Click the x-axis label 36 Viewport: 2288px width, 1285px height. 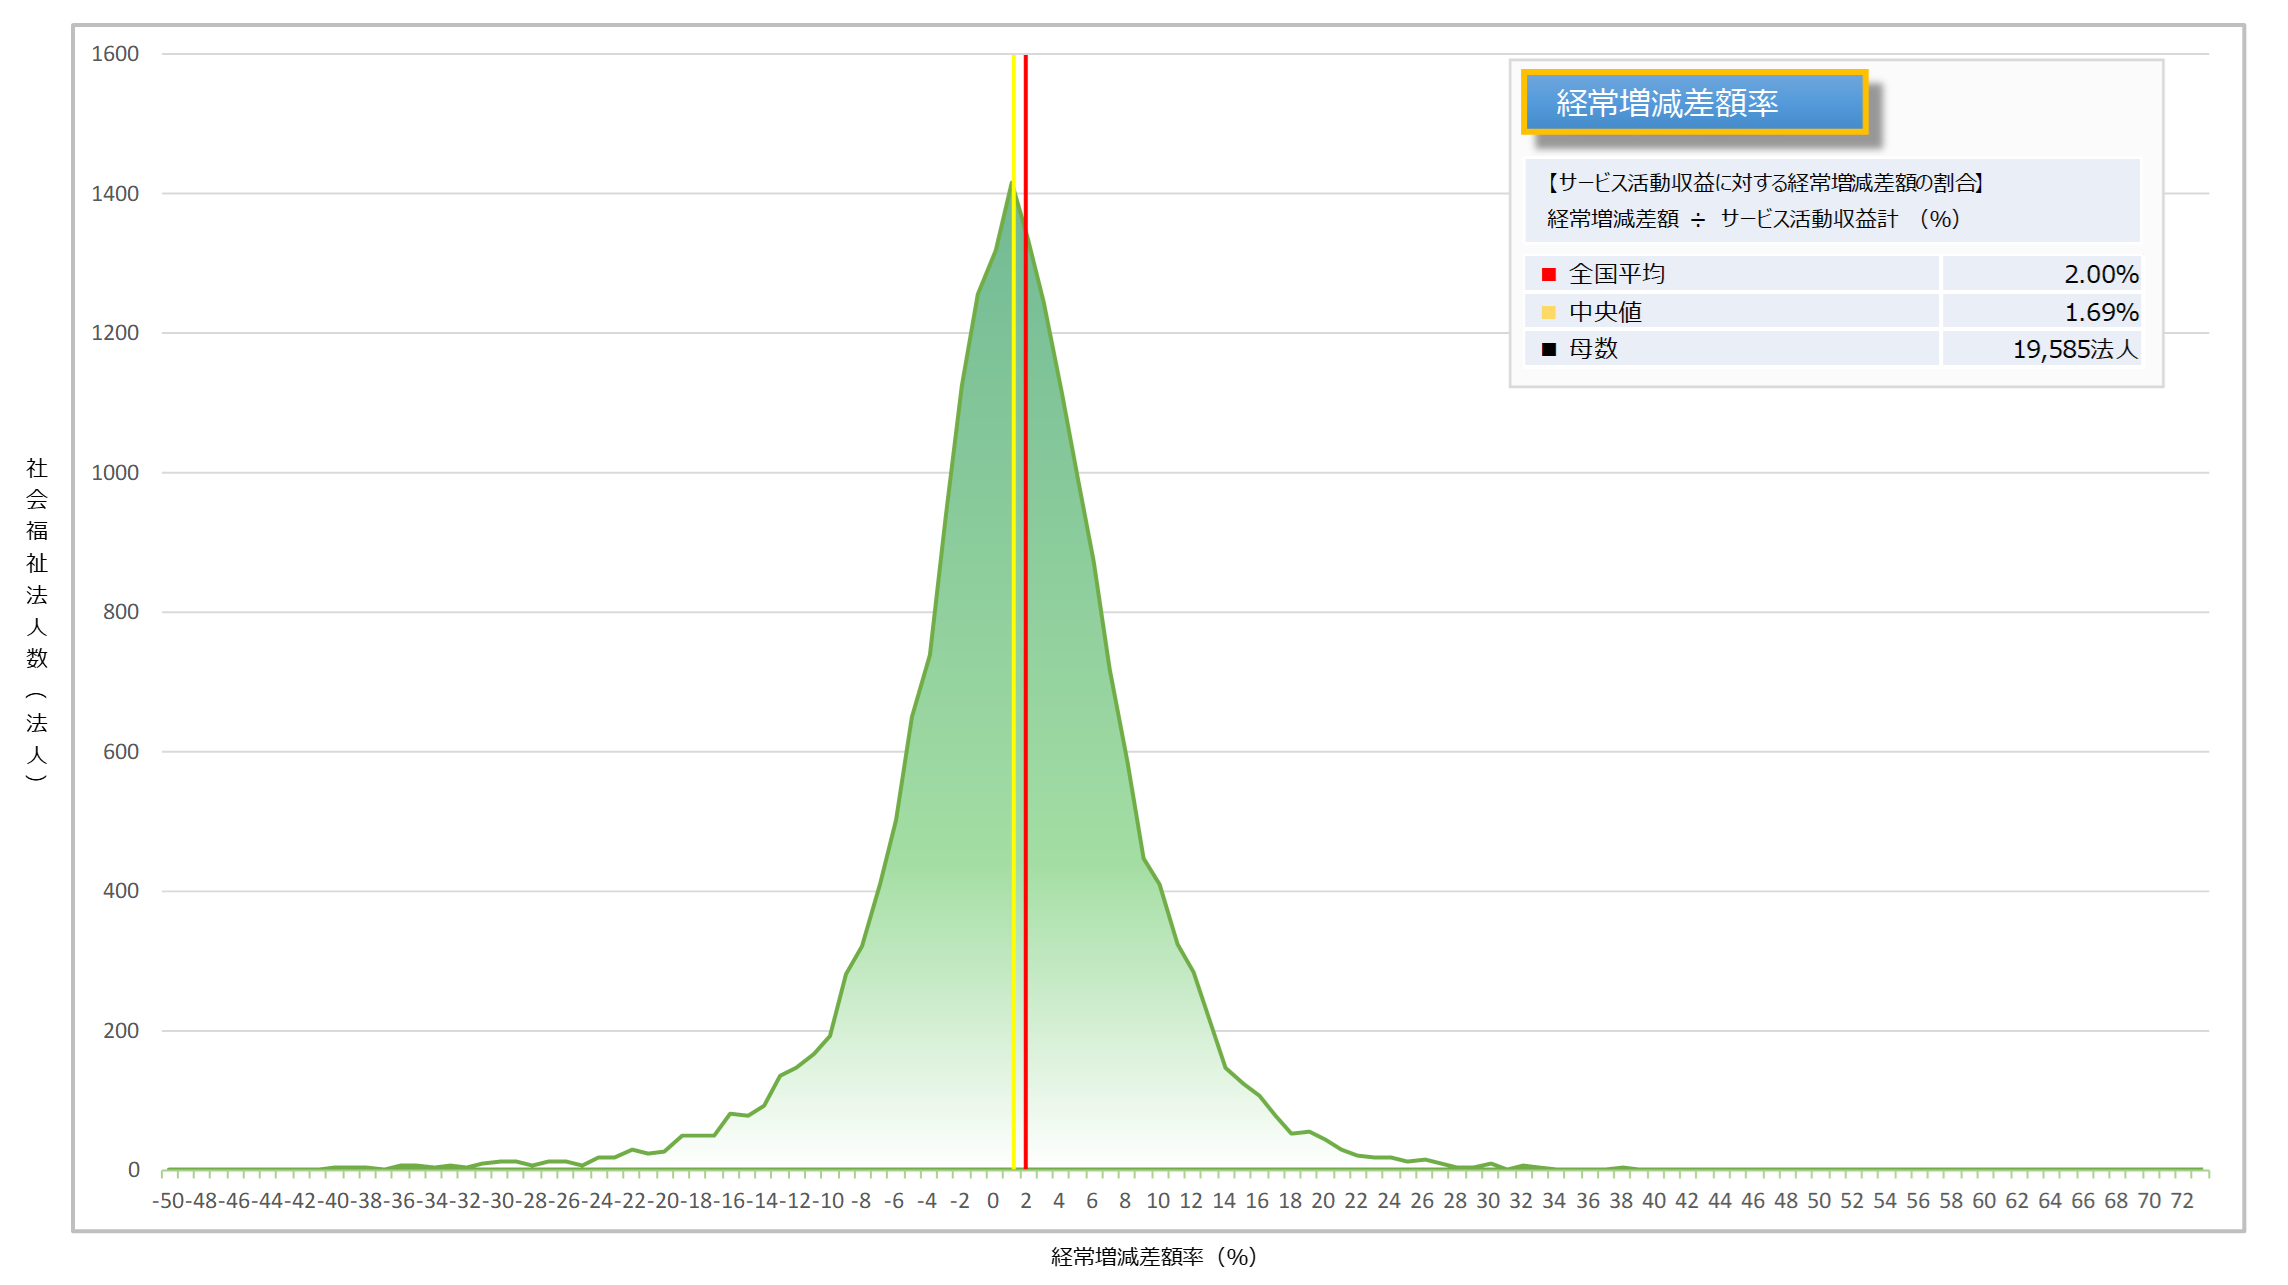(1588, 1201)
